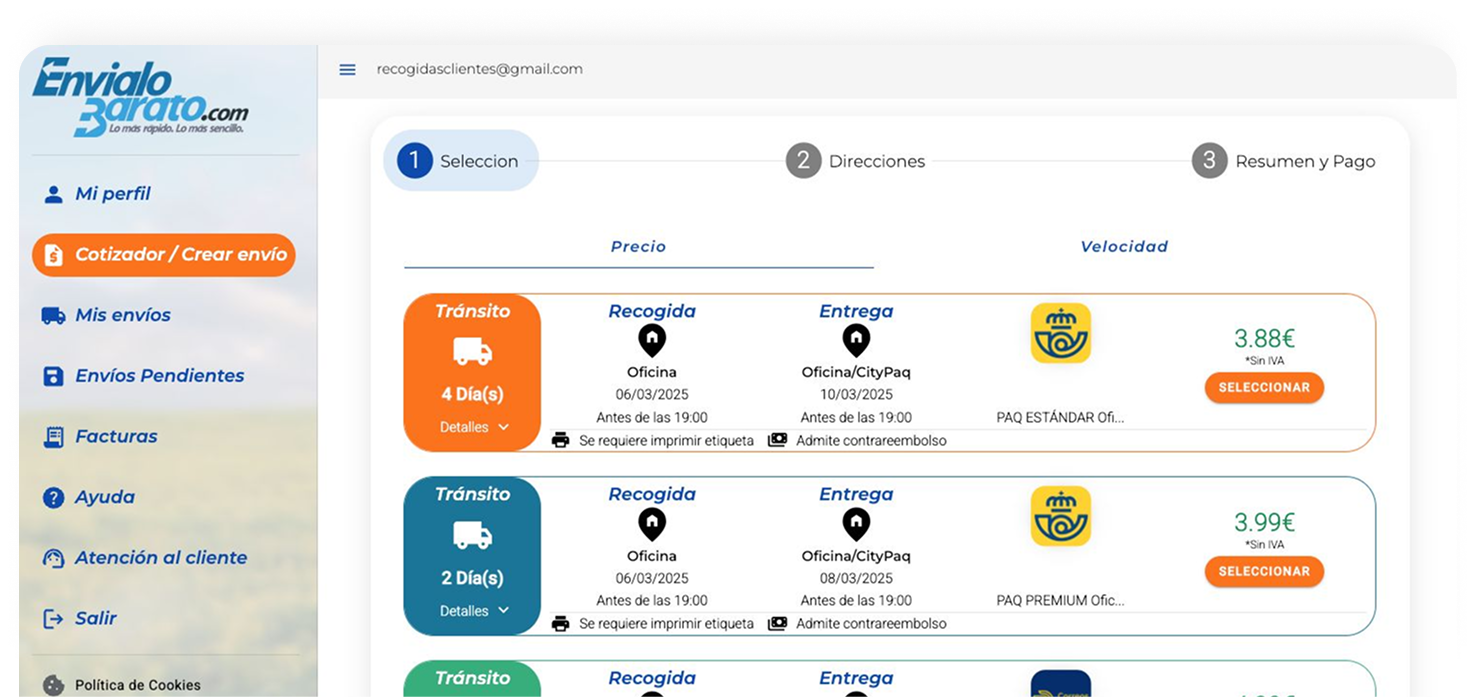1476x697 pixels.
Task: Select the 3.88€ PAQ ESTÁNDAR shipment
Action: 1263,388
